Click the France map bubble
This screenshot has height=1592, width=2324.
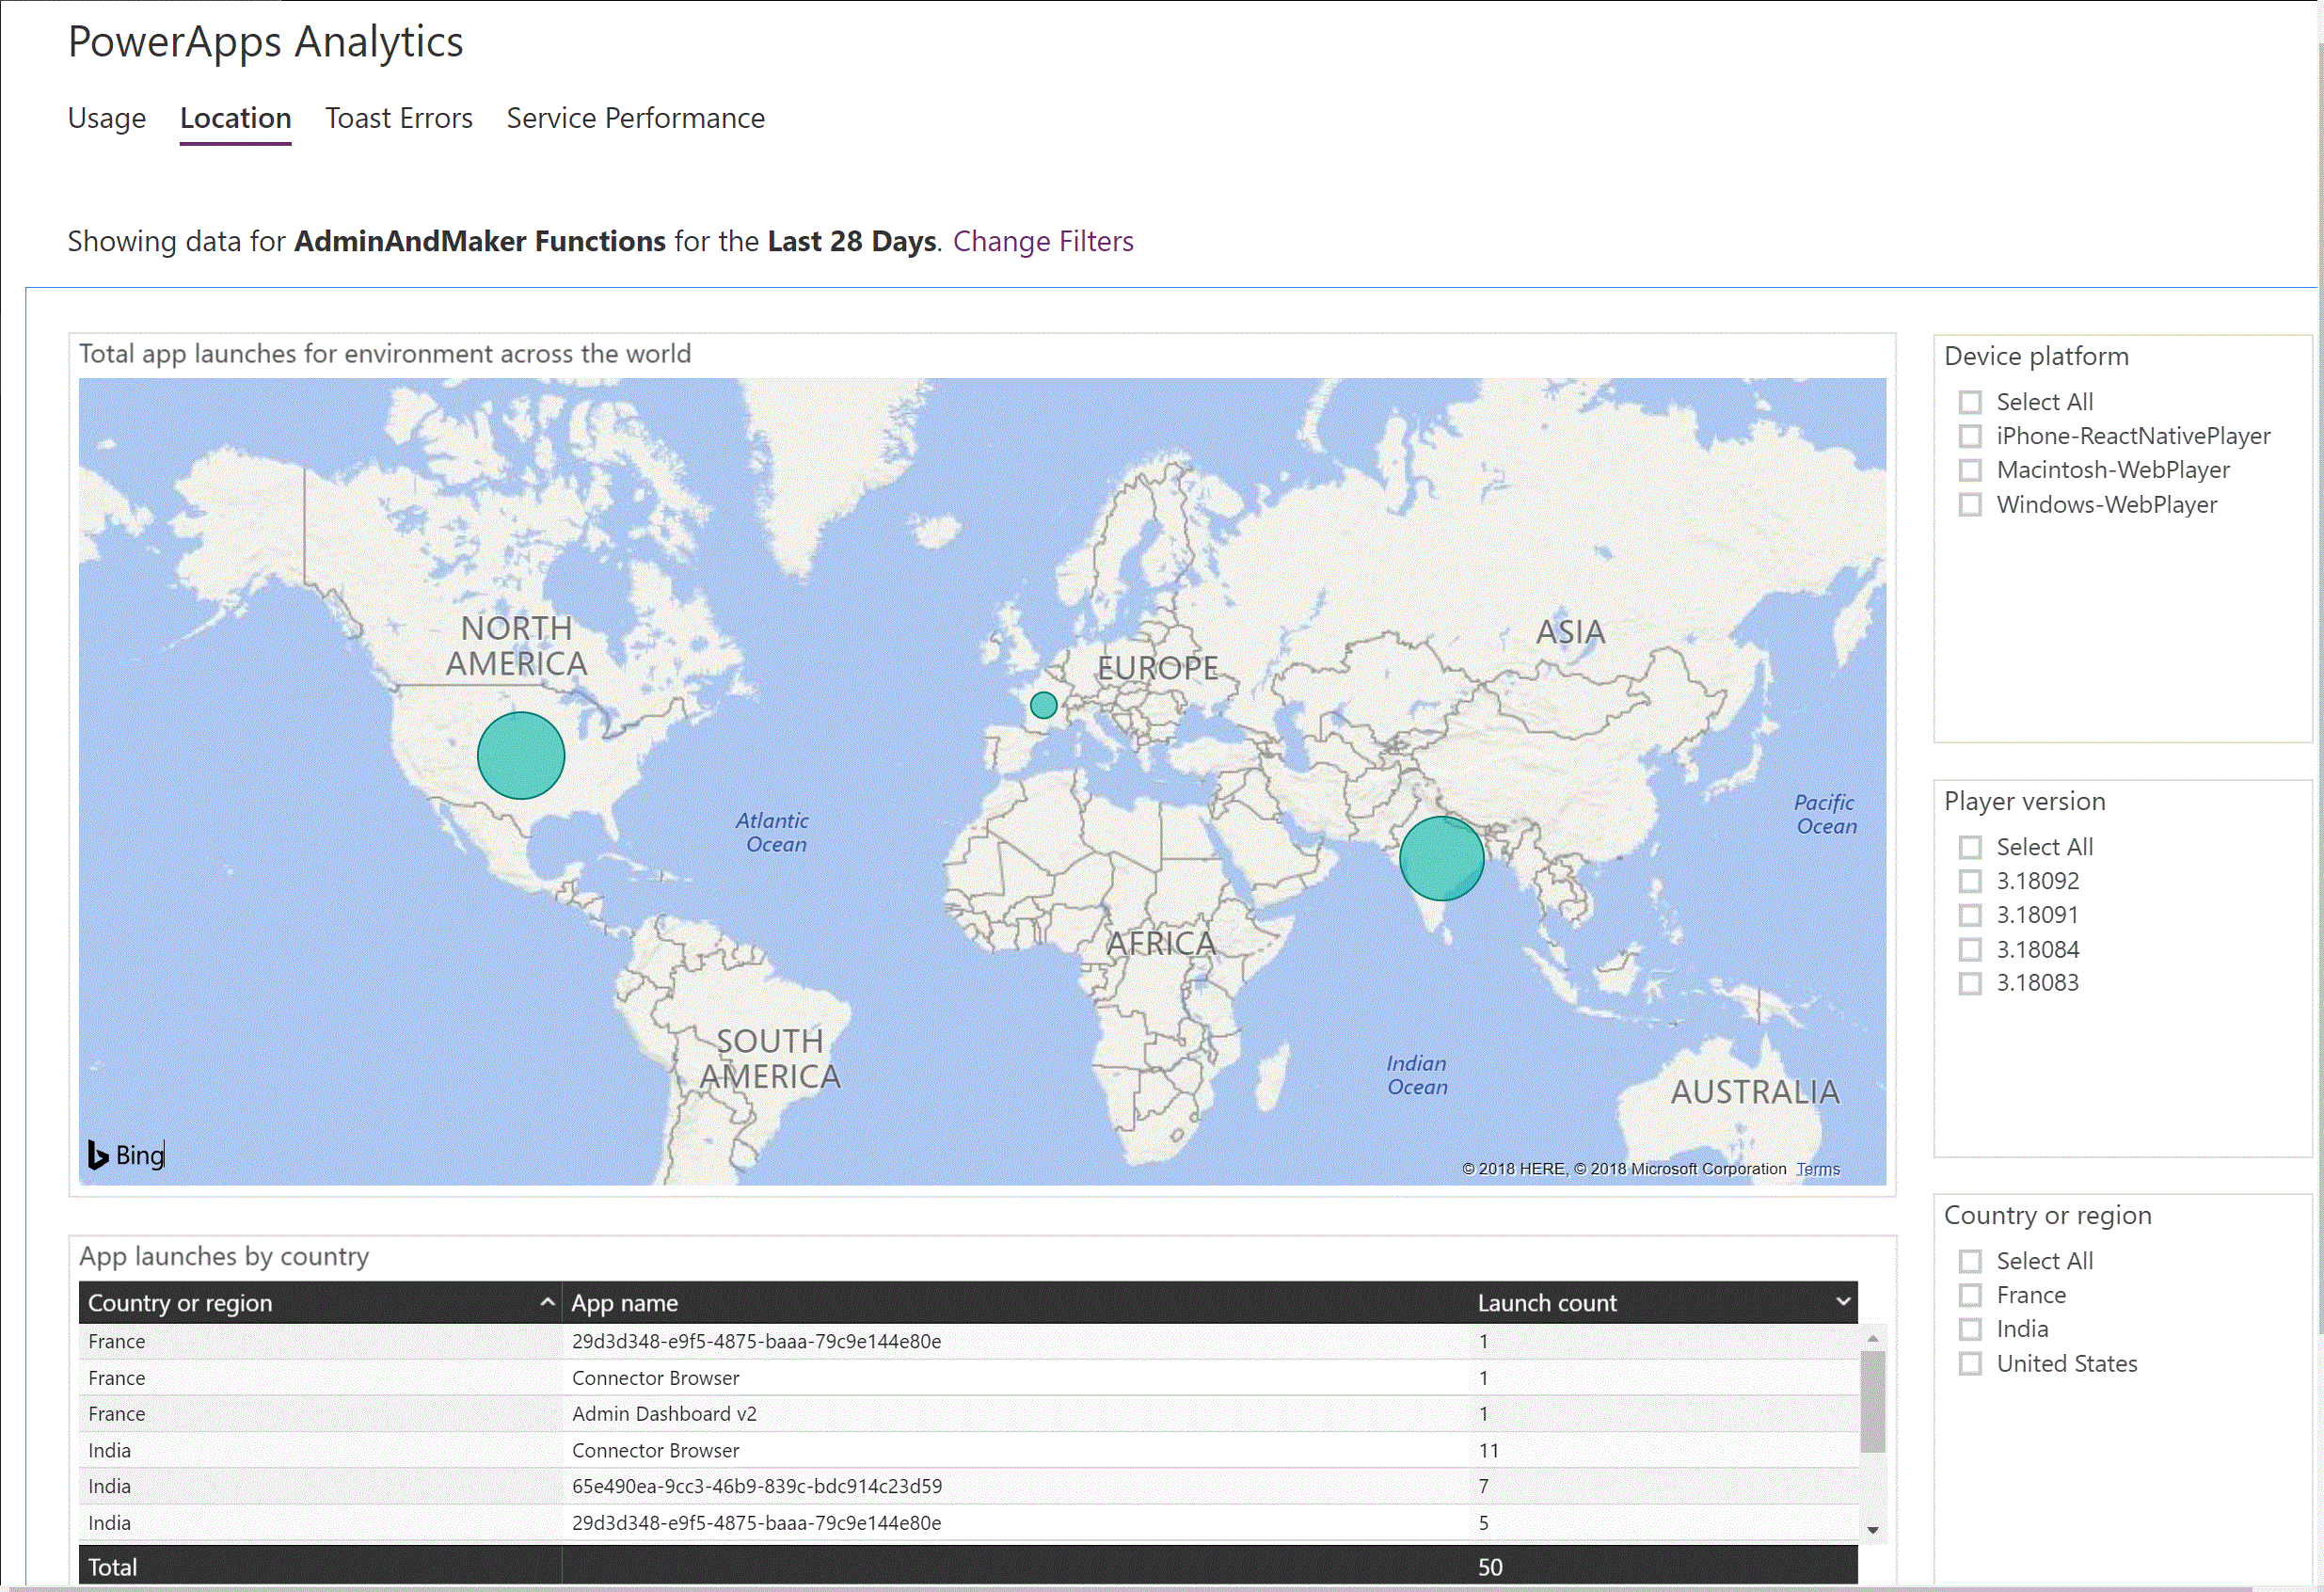(x=1043, y=705)
